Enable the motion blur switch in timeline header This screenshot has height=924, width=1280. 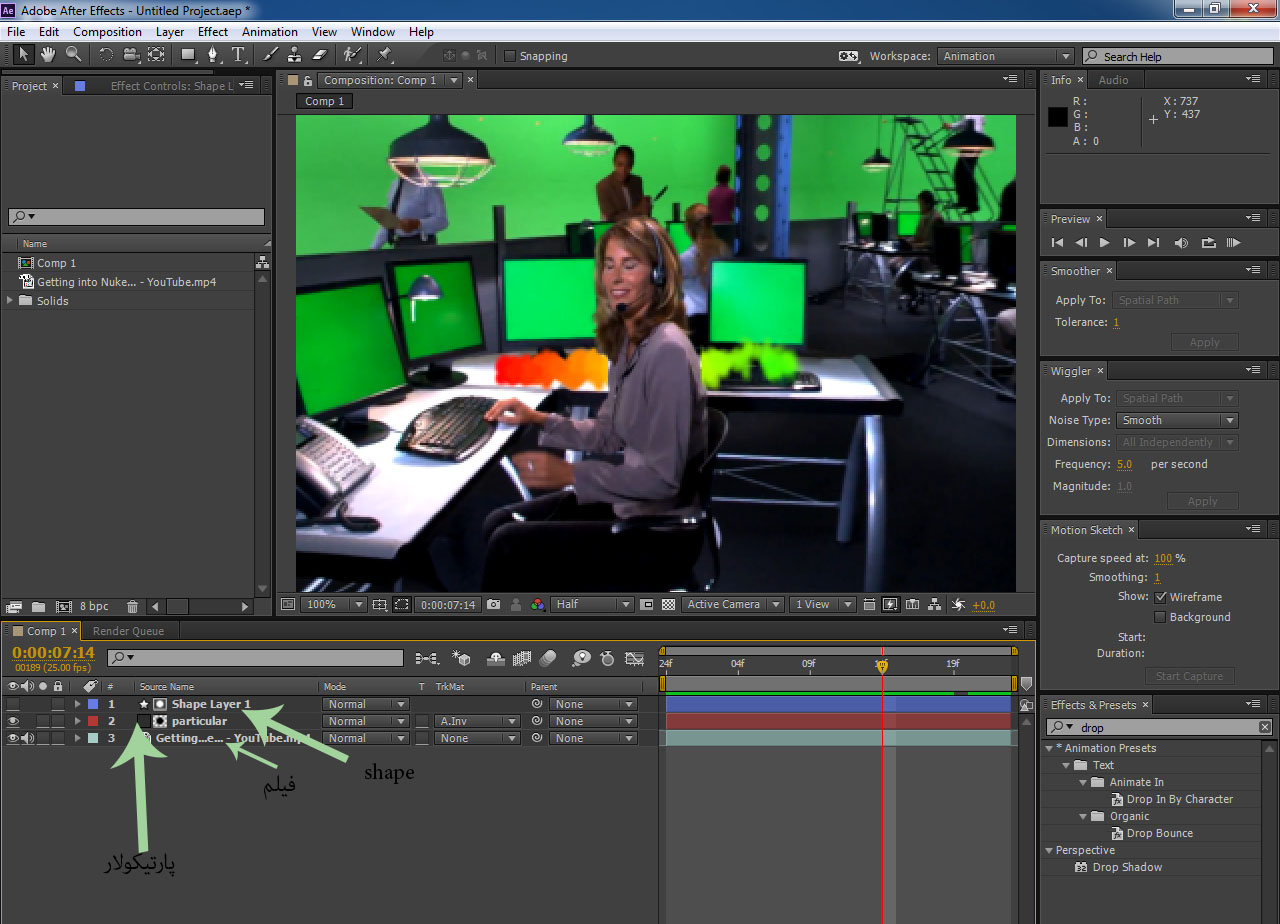[x=547, y=658]
